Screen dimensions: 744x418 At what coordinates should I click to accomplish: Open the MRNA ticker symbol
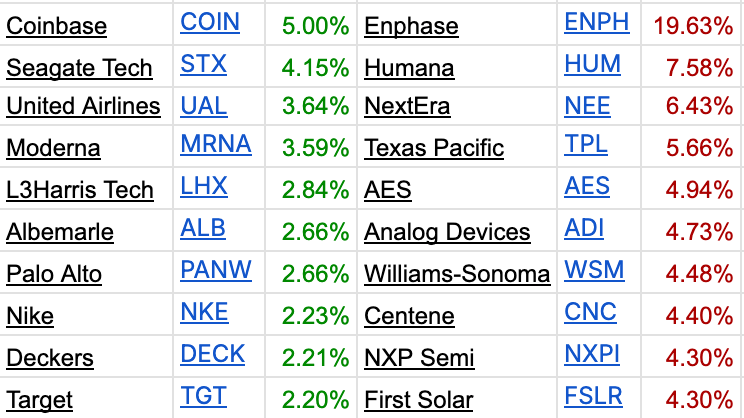pos(216,144)
